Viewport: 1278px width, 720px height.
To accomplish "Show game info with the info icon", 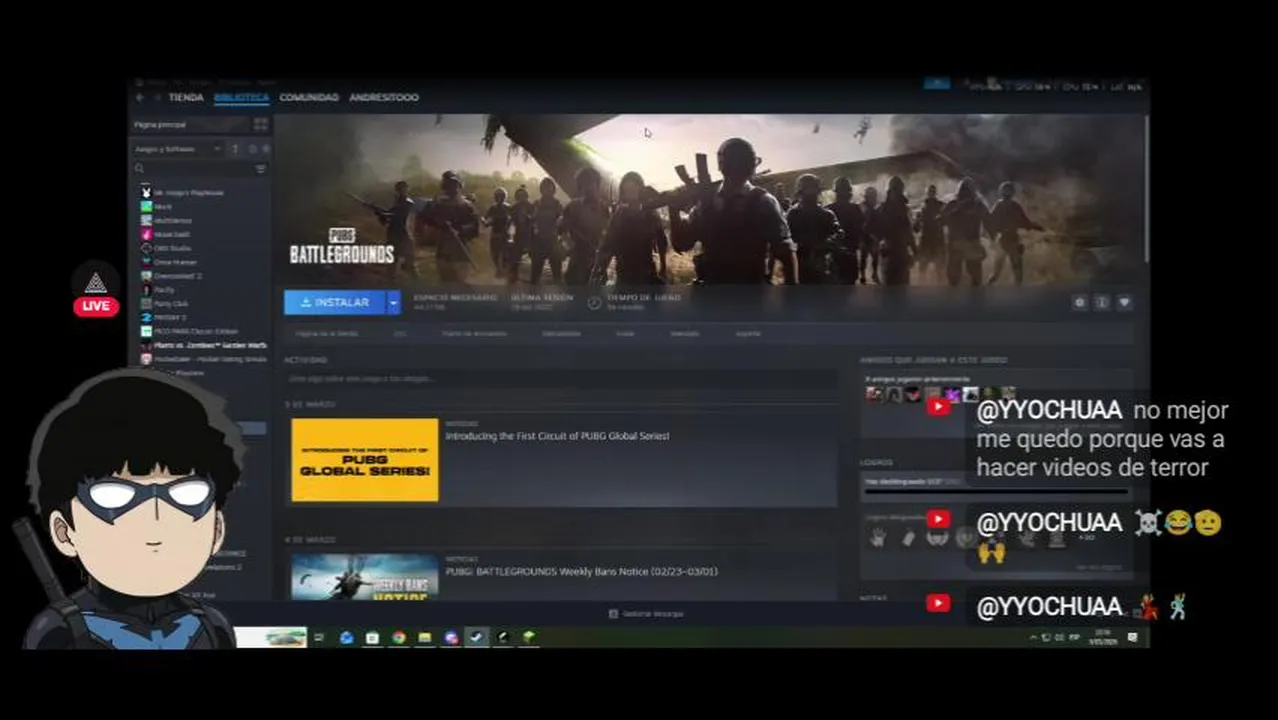I will click(x=1102, y=302).
